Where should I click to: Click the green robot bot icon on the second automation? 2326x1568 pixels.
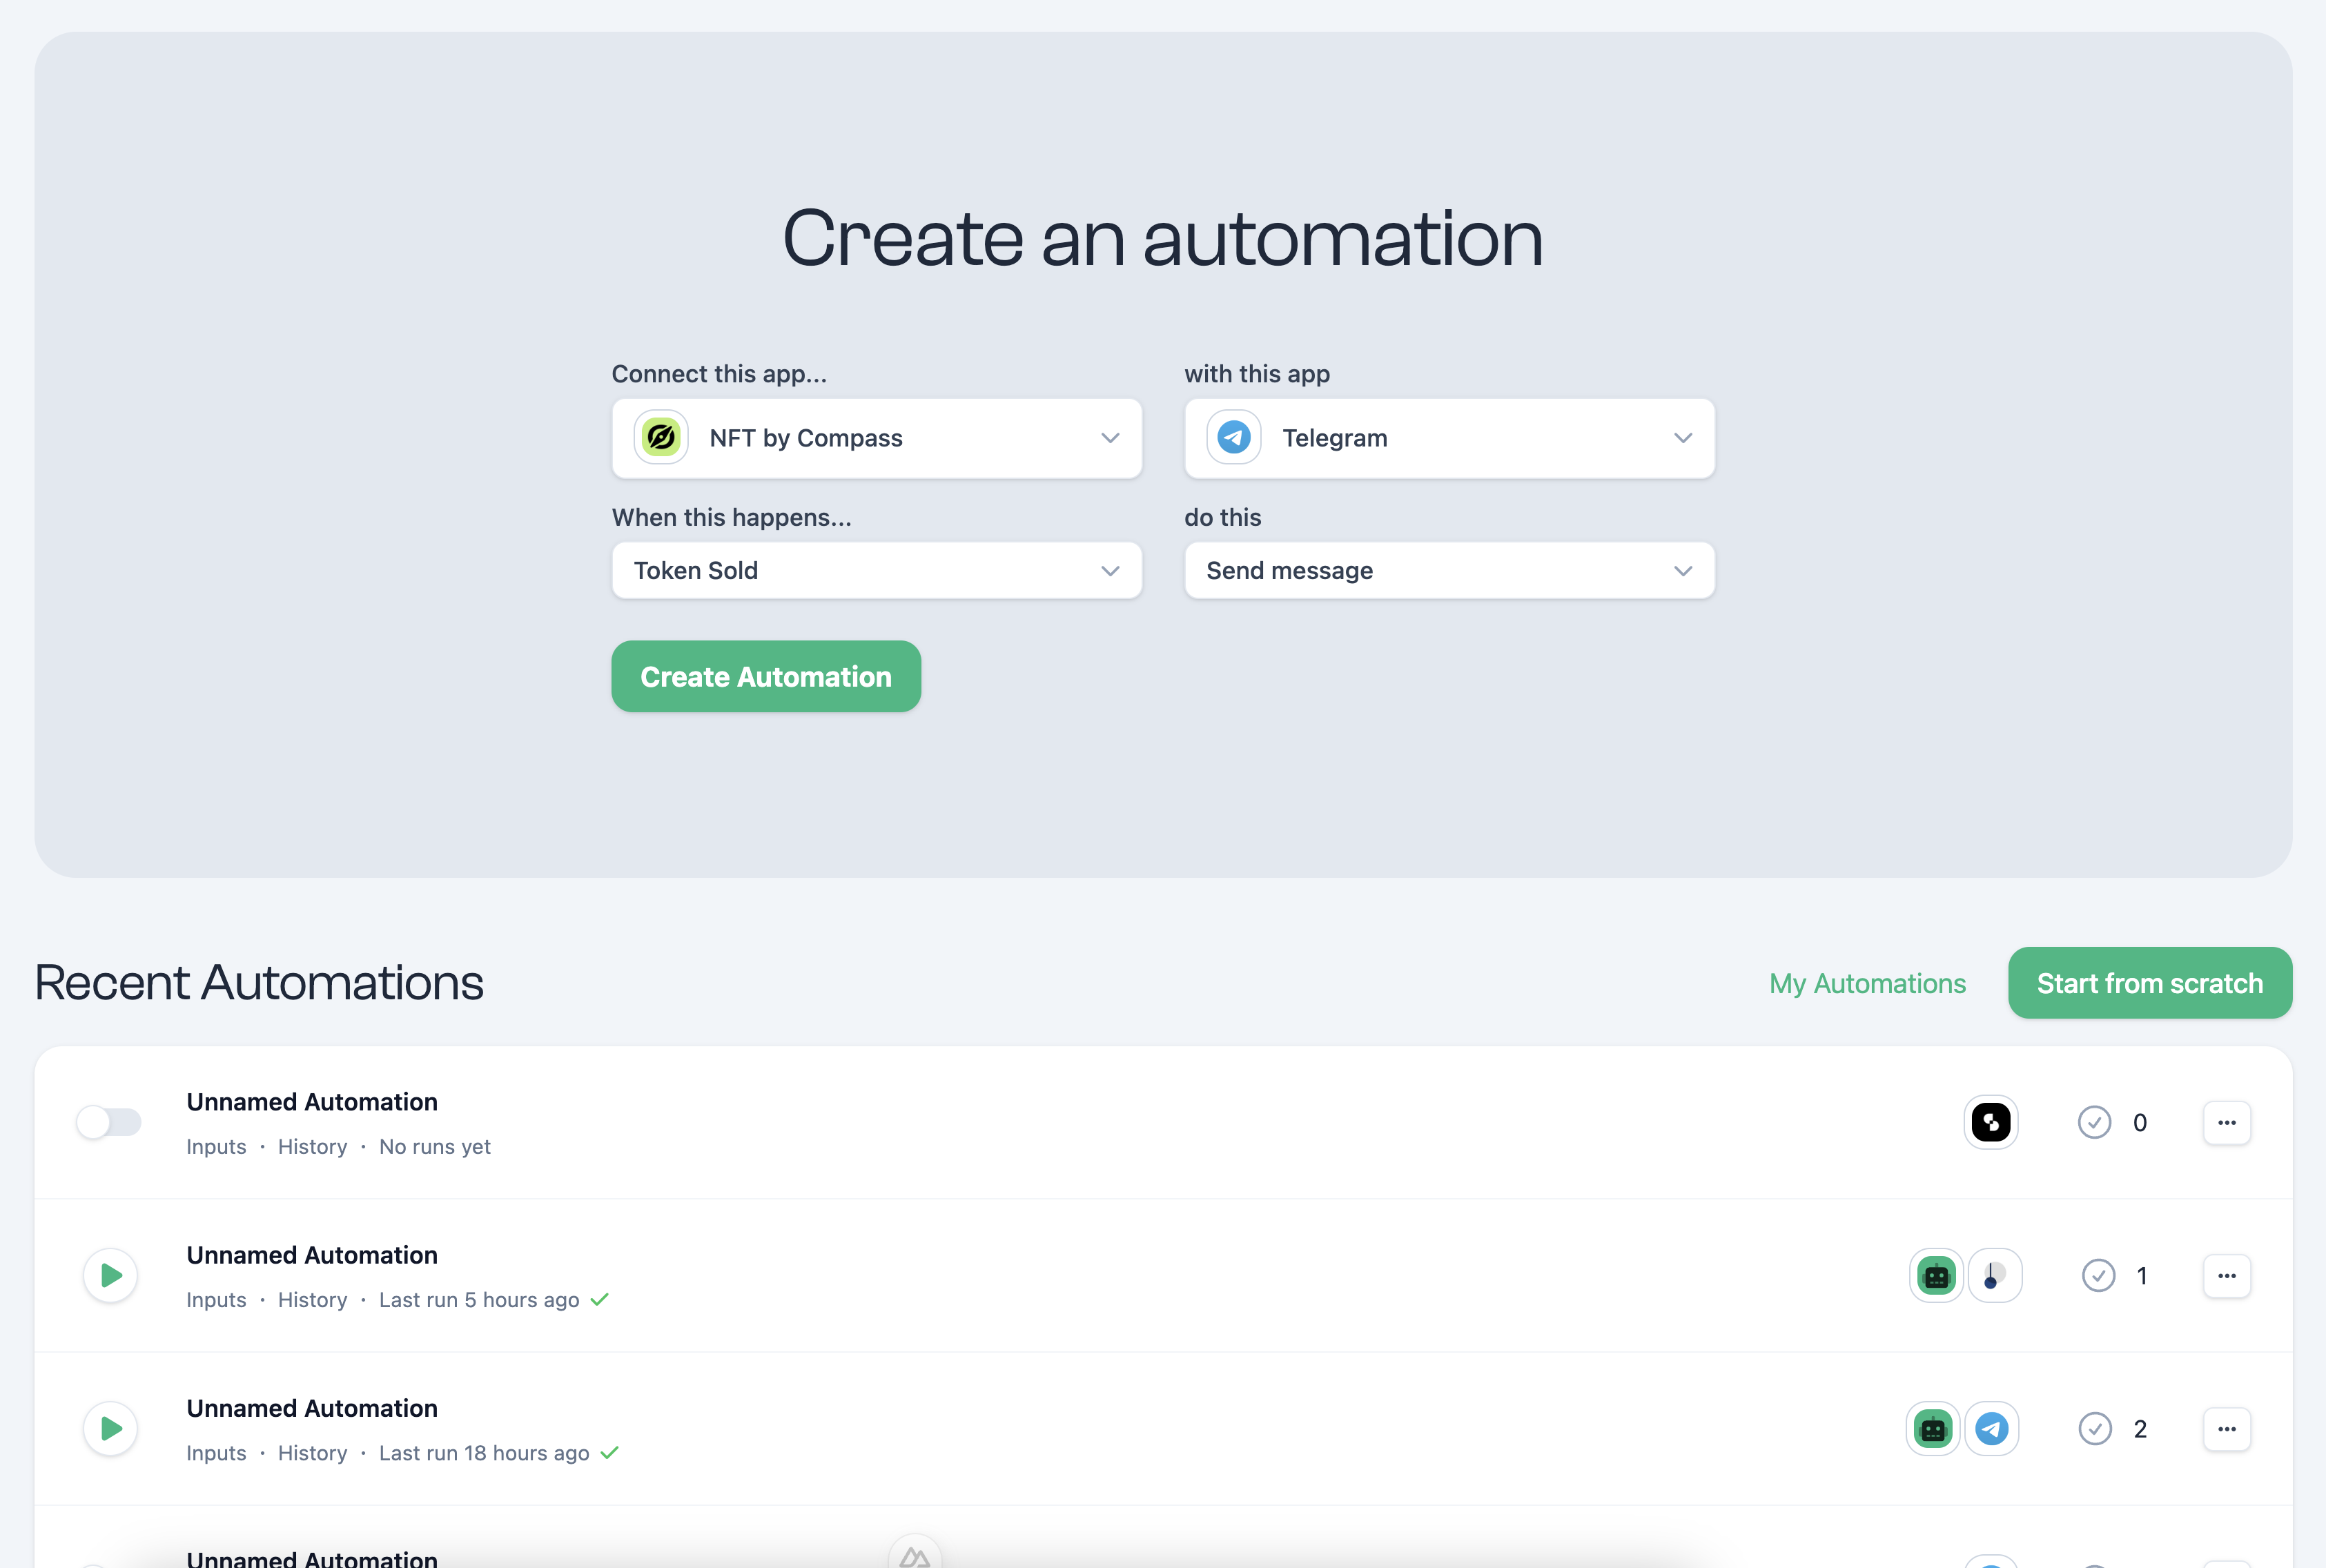click(1935, 1275)
